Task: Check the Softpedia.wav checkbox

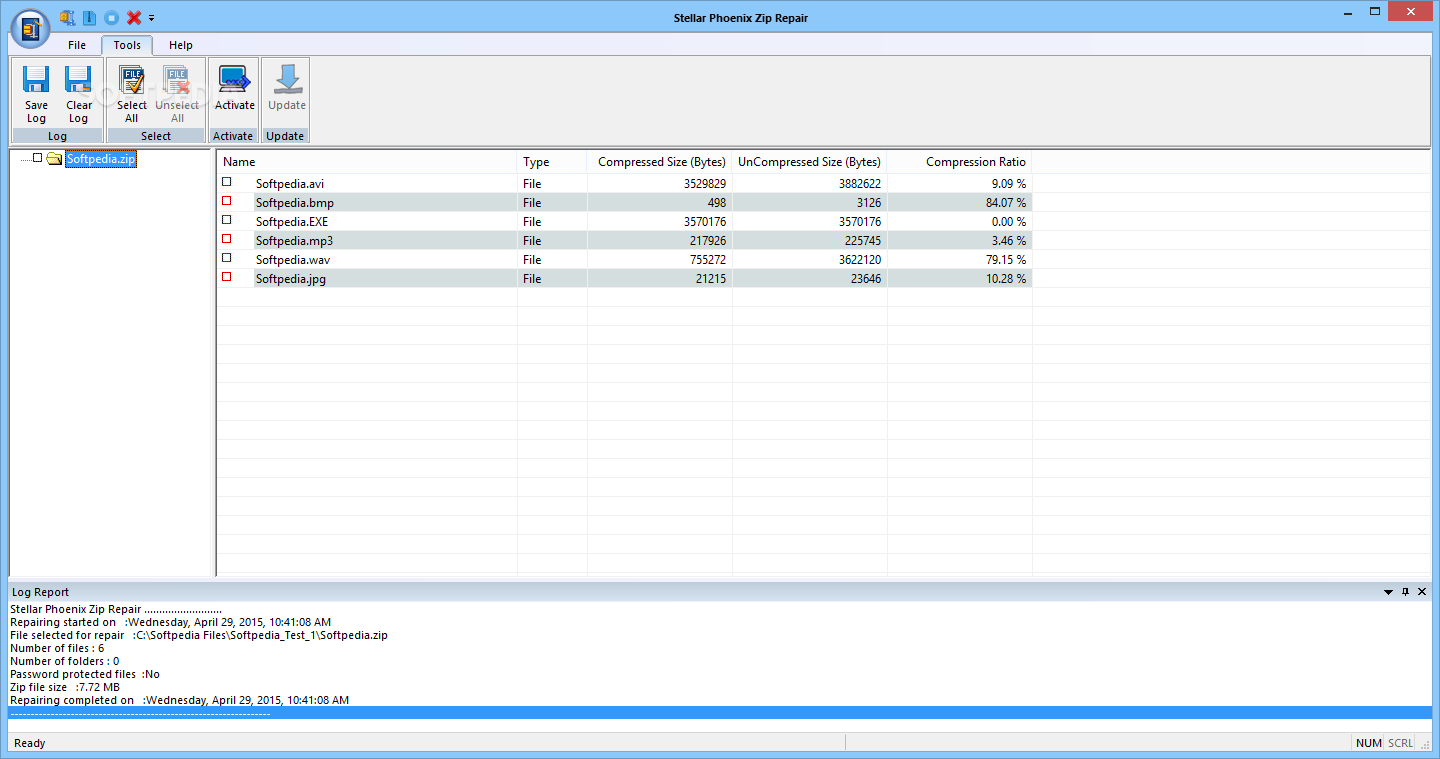Action: click(227, 258)
